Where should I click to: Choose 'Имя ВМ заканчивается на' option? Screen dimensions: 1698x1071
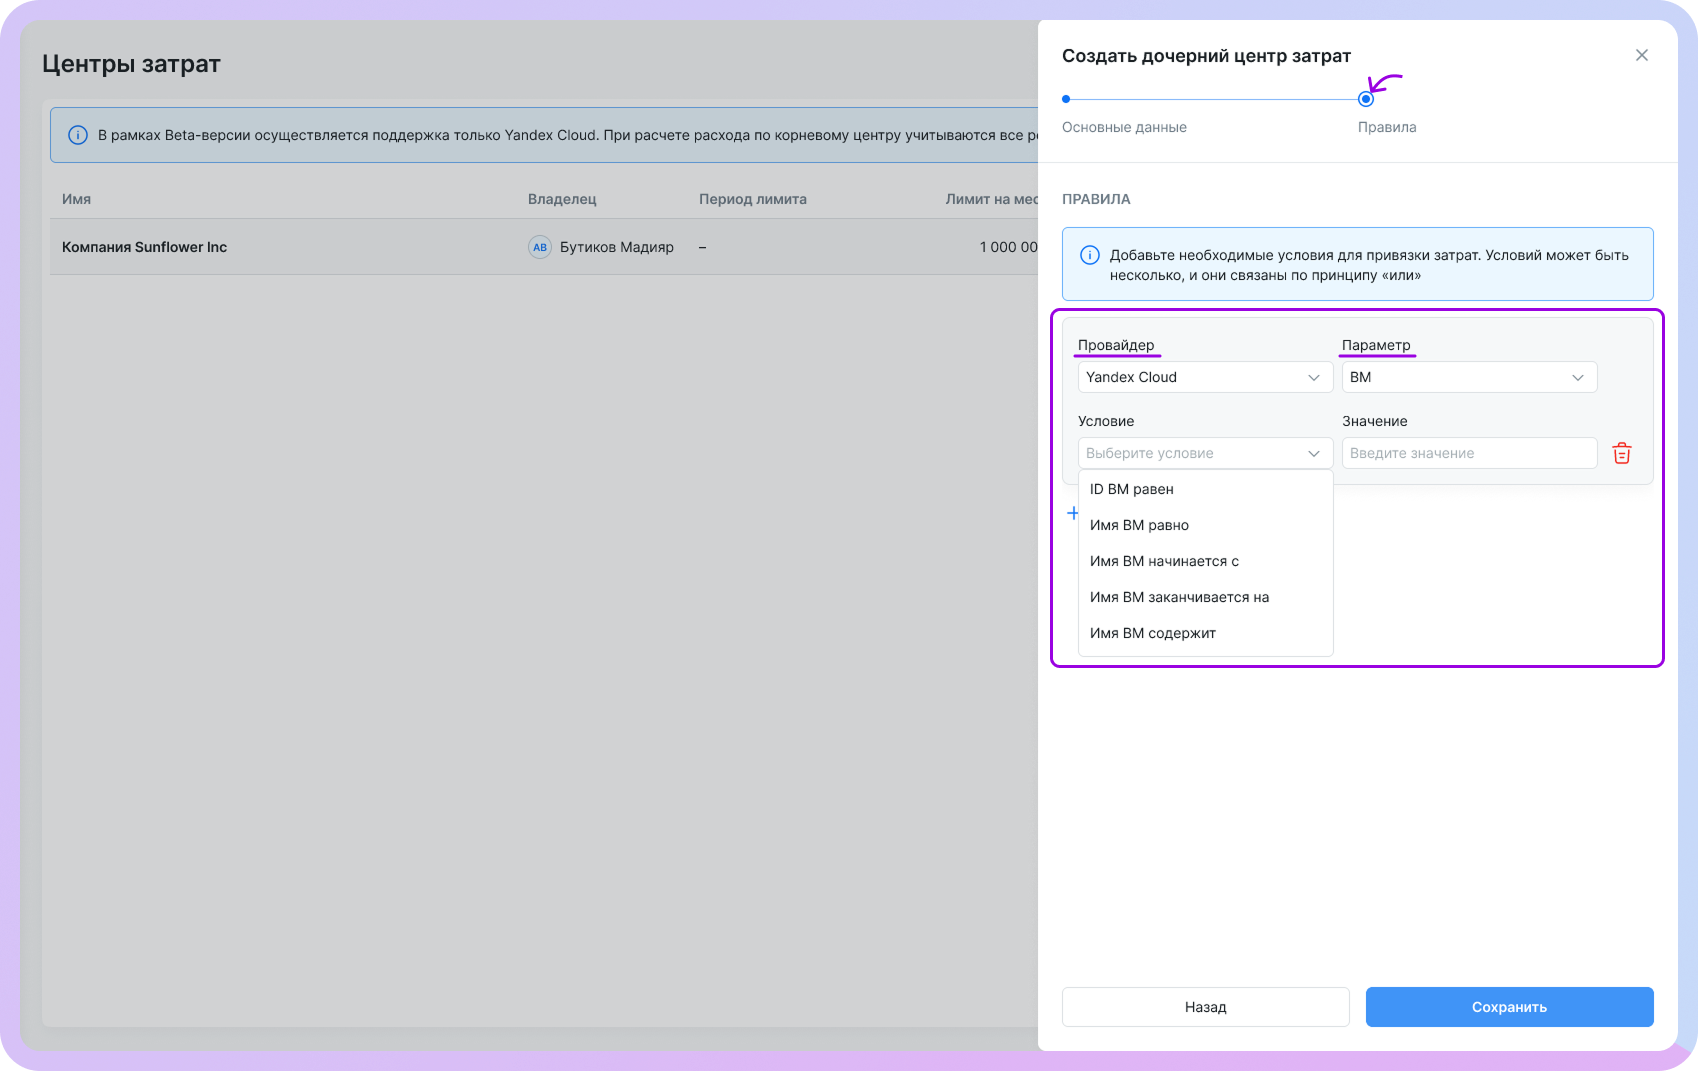pyautogui.click(x=1179, y=597)
